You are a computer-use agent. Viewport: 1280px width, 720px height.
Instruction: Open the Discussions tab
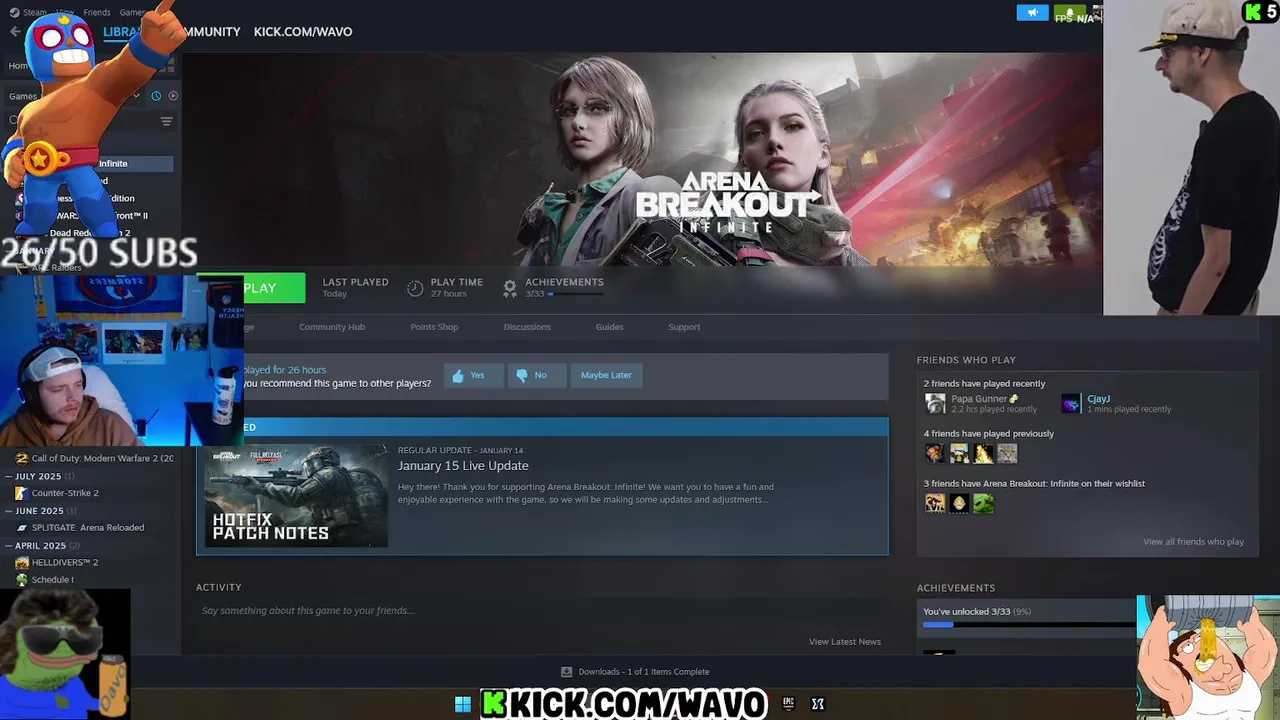[527, 327]
